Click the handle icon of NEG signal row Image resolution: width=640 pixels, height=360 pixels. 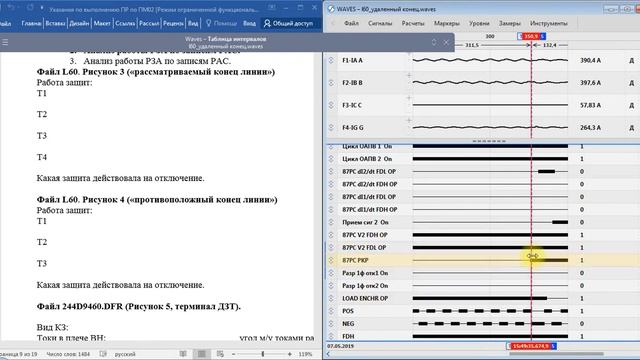331,324
